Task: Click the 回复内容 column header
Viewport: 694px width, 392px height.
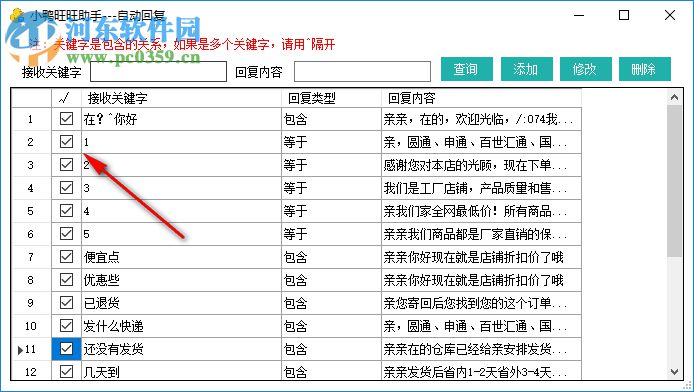Action: tap(481, 98)
